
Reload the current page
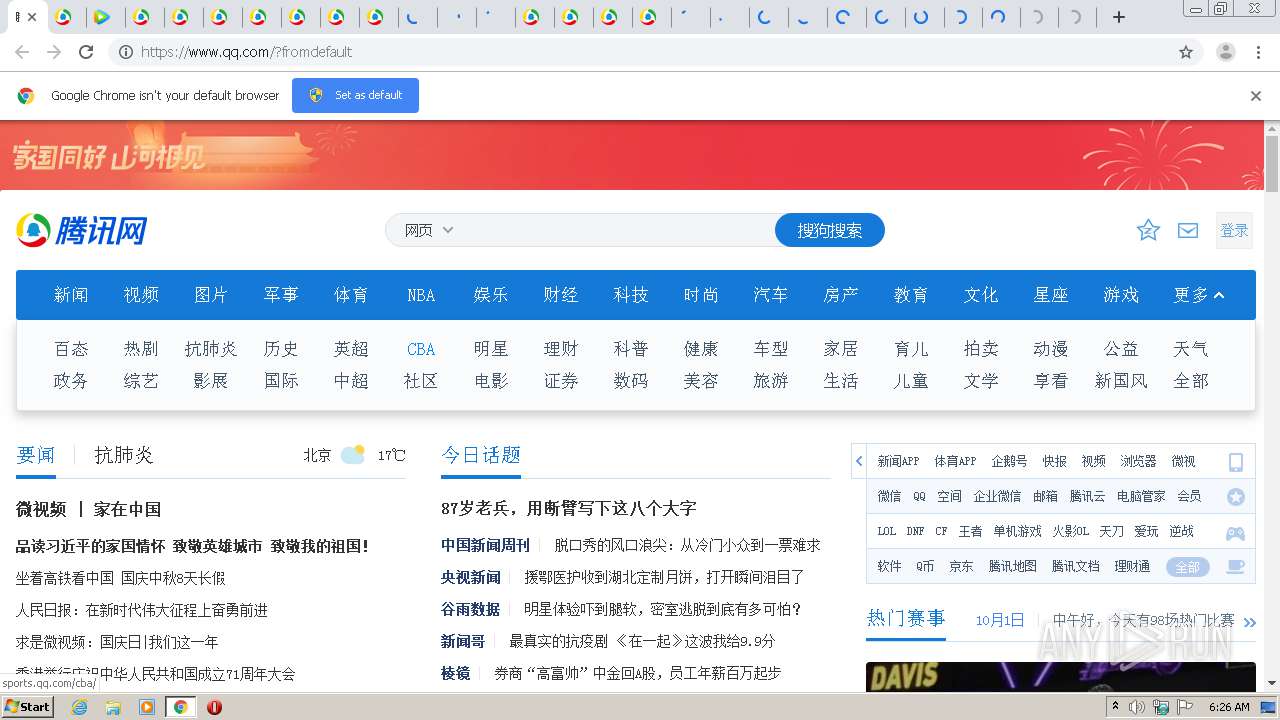coord(86,52)
